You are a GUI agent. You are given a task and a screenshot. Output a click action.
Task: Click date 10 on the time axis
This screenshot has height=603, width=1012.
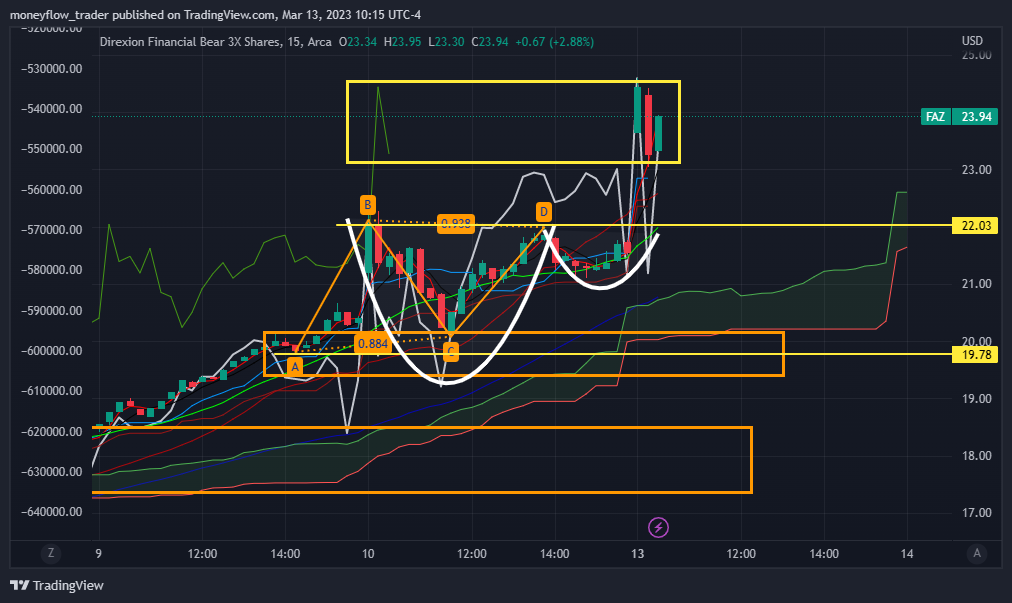click(368, 554)
